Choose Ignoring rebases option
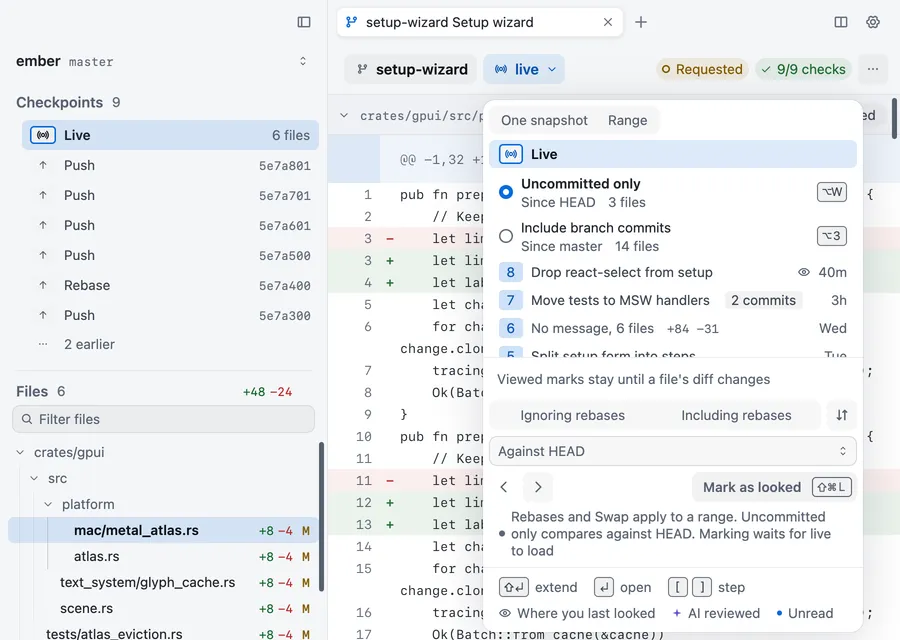This screenshot has width=900, height=640. tap(572, 416)
